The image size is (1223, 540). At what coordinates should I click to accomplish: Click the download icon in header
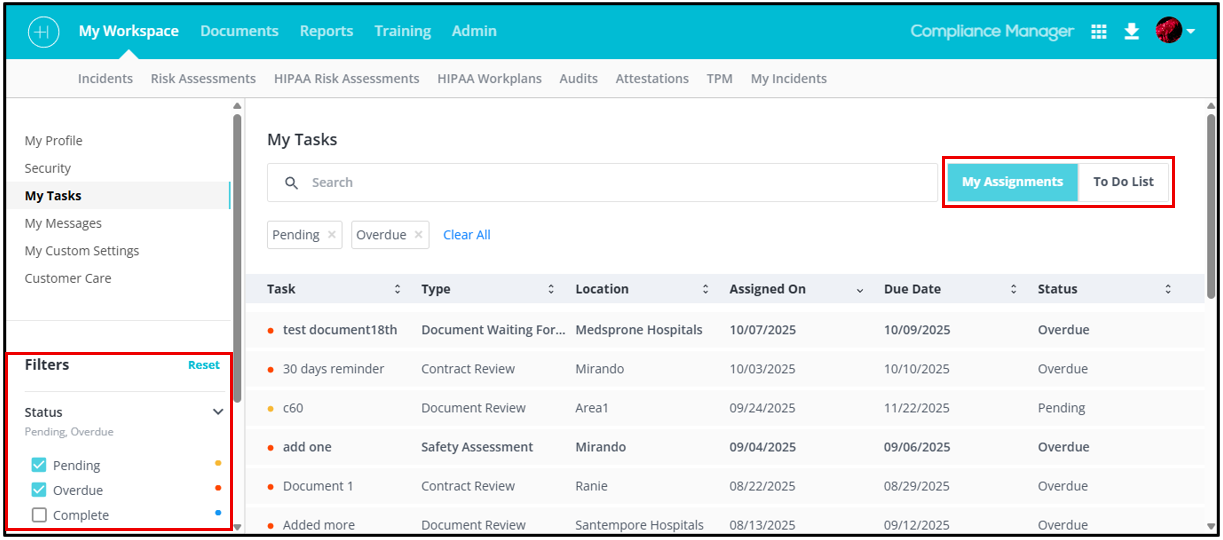tap(1131, 31)
